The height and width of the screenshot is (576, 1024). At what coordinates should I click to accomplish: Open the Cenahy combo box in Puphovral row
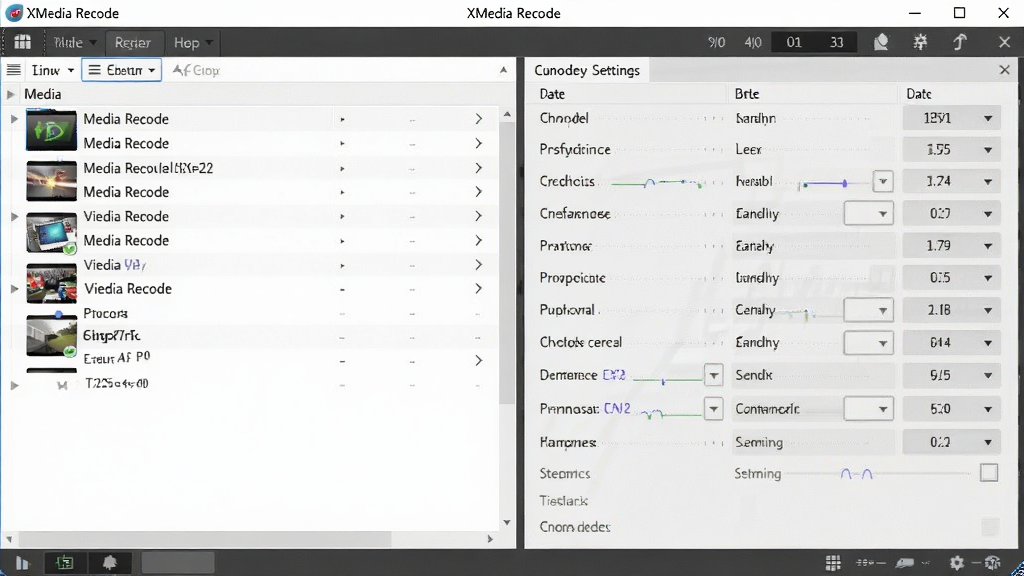click(868, 310)
